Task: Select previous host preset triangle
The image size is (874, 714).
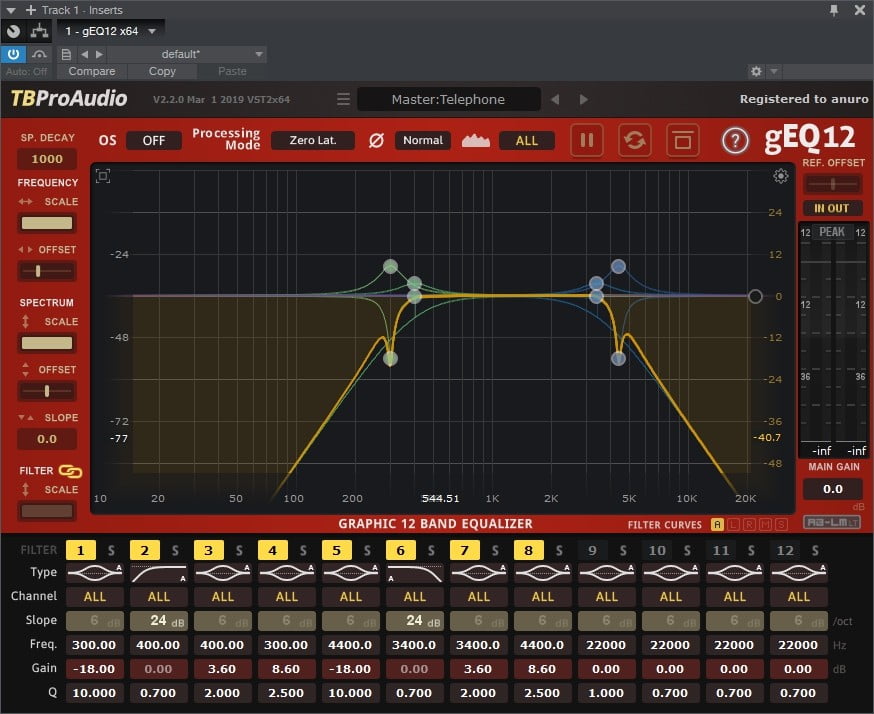Action: [x=84, y=54]
